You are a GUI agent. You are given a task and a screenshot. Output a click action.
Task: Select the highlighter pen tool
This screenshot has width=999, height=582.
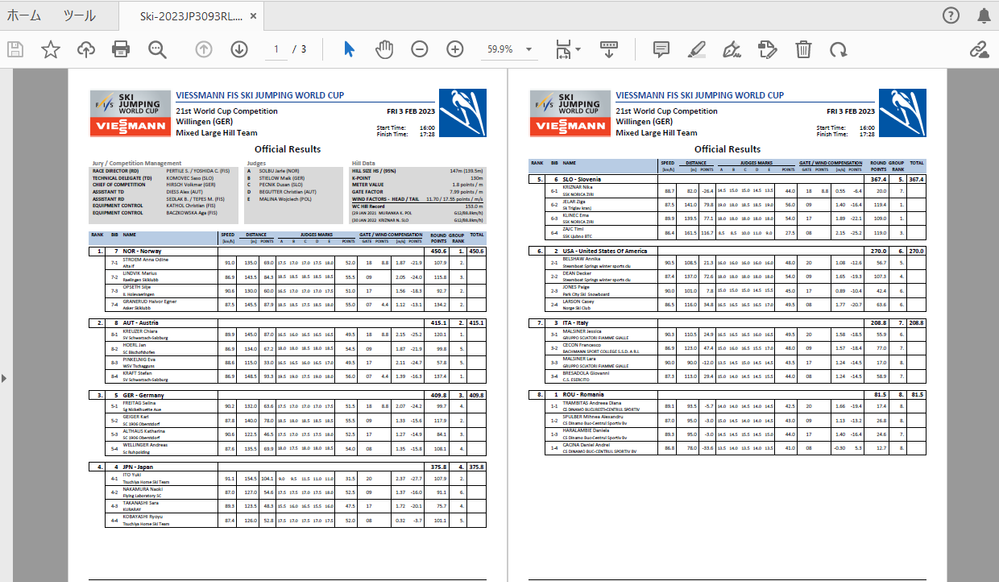697,49
